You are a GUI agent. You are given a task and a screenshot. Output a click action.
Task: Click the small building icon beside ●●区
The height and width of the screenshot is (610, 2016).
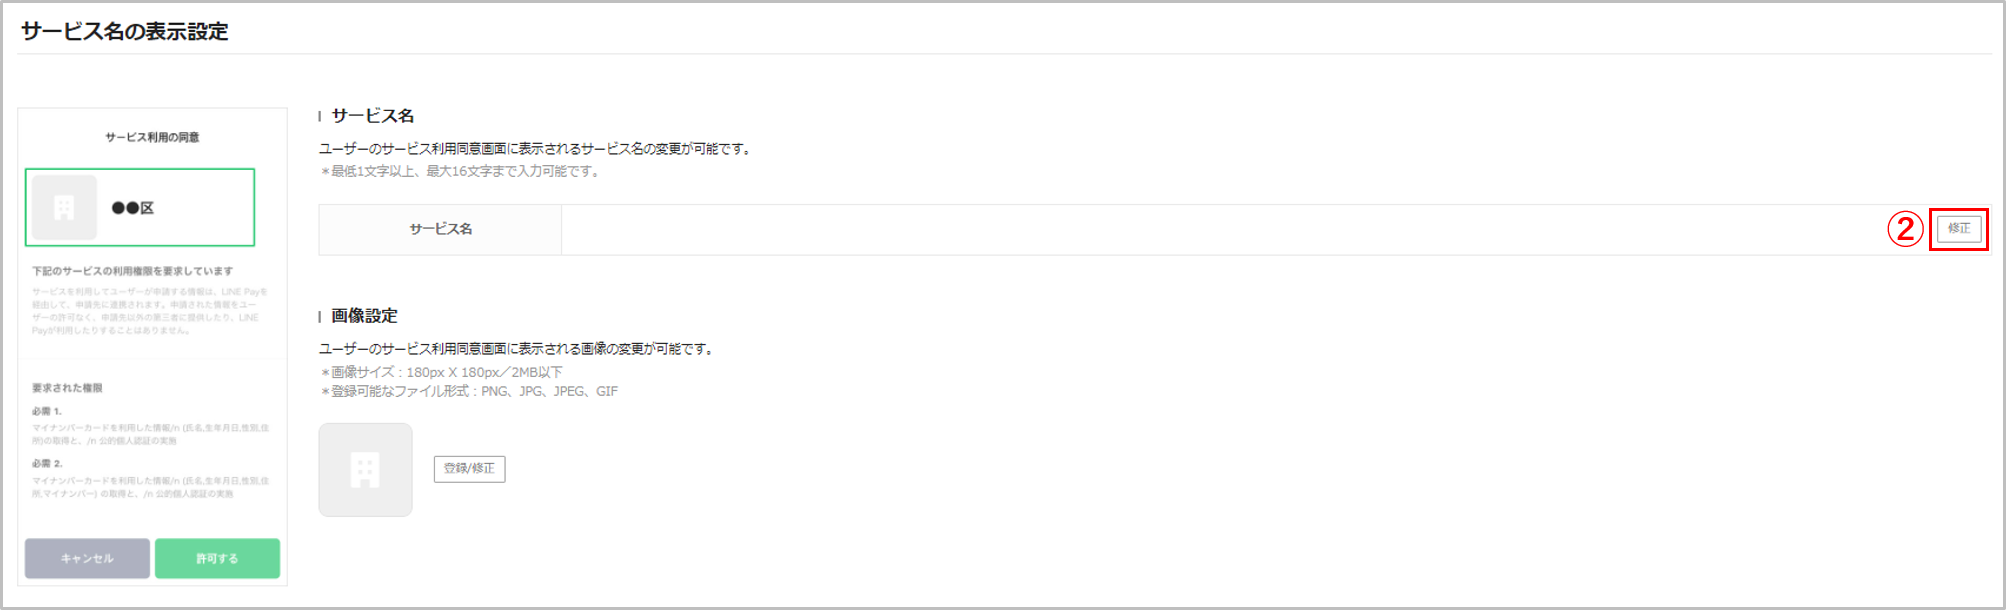pos(64,208)
